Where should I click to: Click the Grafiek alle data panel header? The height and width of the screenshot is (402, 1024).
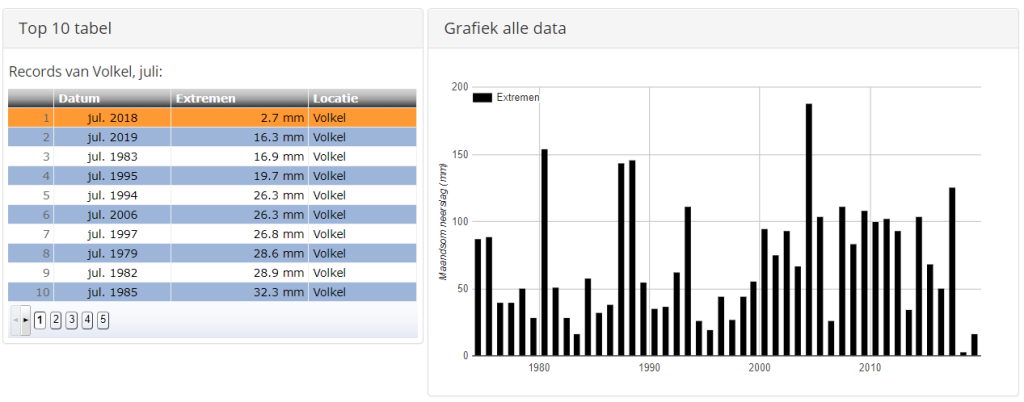click(x=724, y=29)
